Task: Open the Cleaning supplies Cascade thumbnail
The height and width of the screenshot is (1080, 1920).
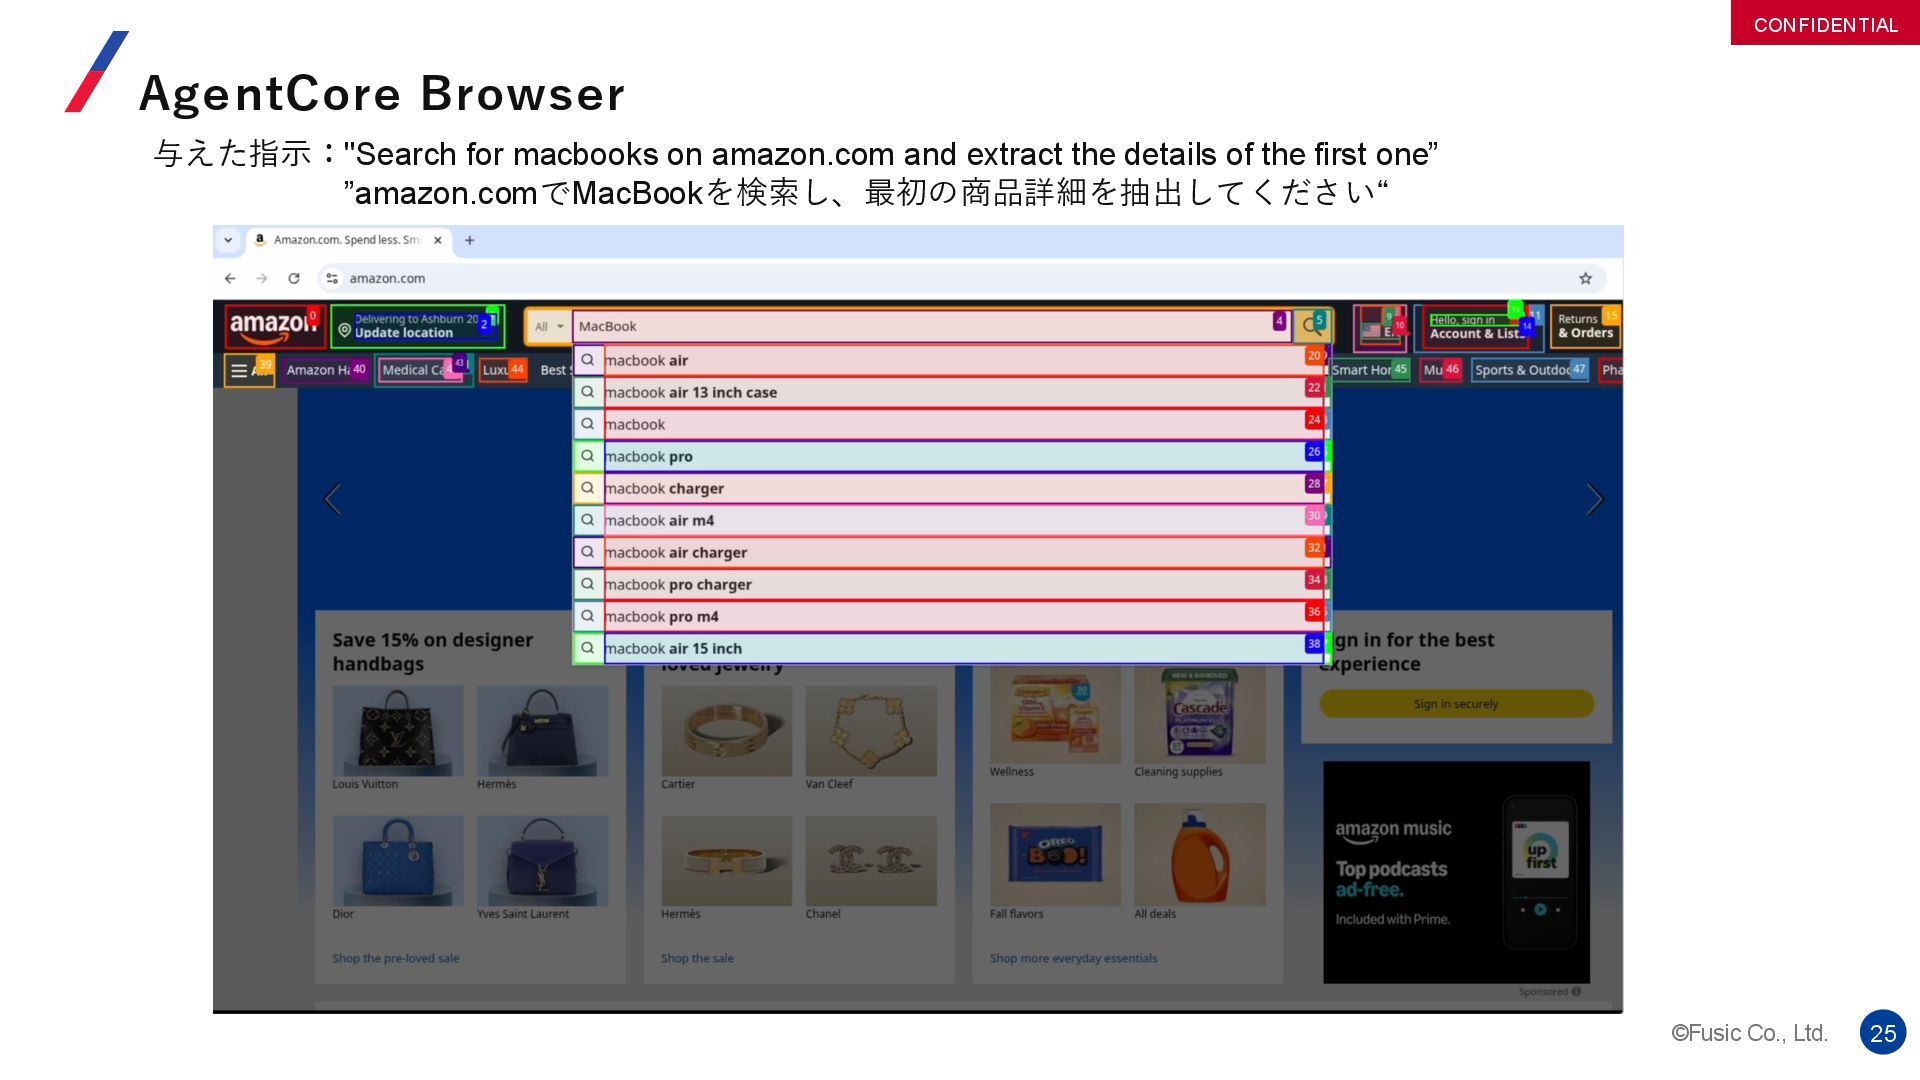Action: (1200, 717)
